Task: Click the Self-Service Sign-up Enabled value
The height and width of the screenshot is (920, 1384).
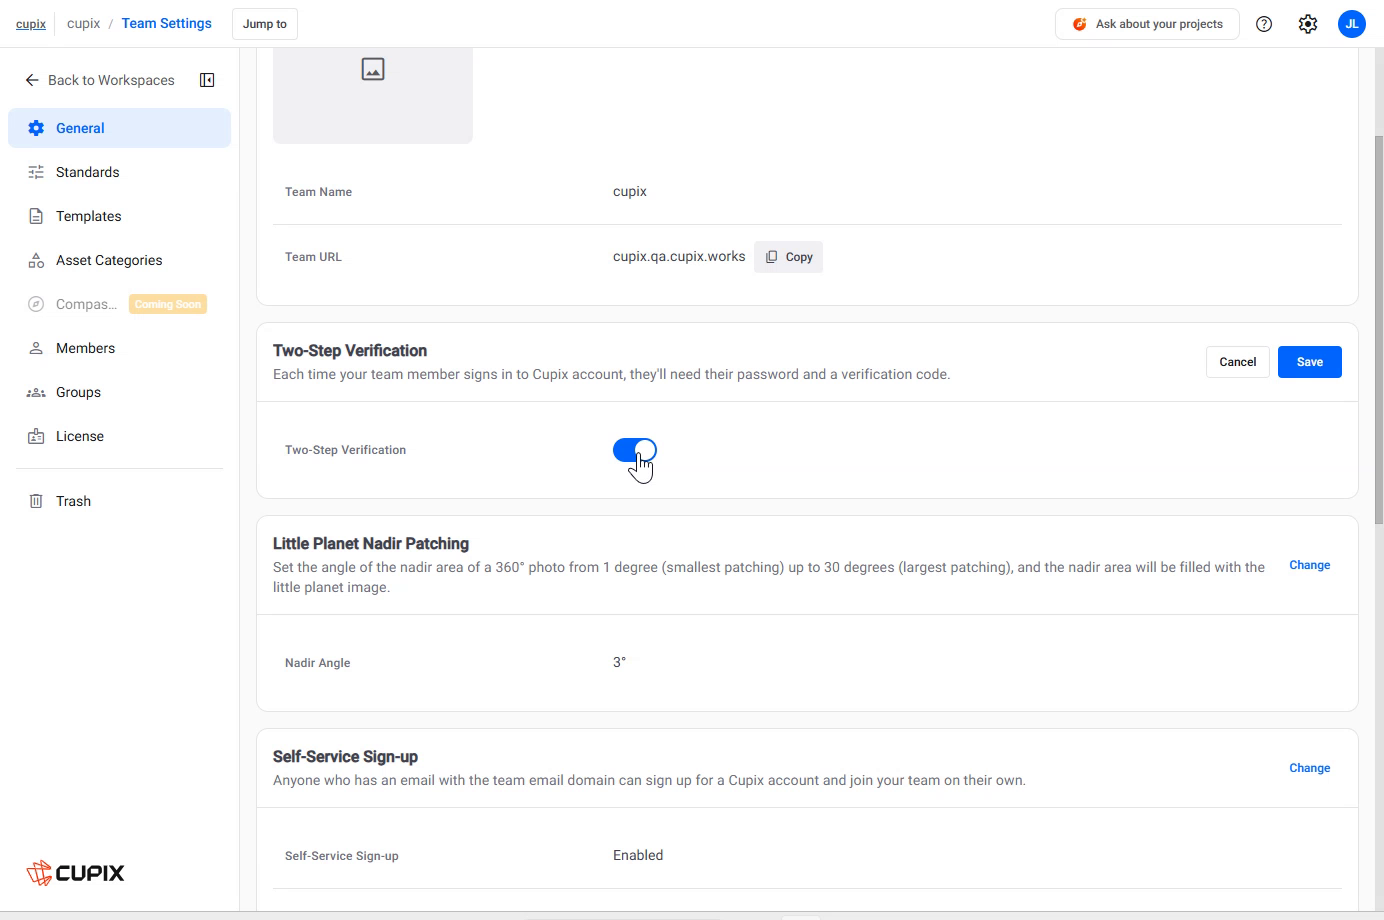Action: 638,855
